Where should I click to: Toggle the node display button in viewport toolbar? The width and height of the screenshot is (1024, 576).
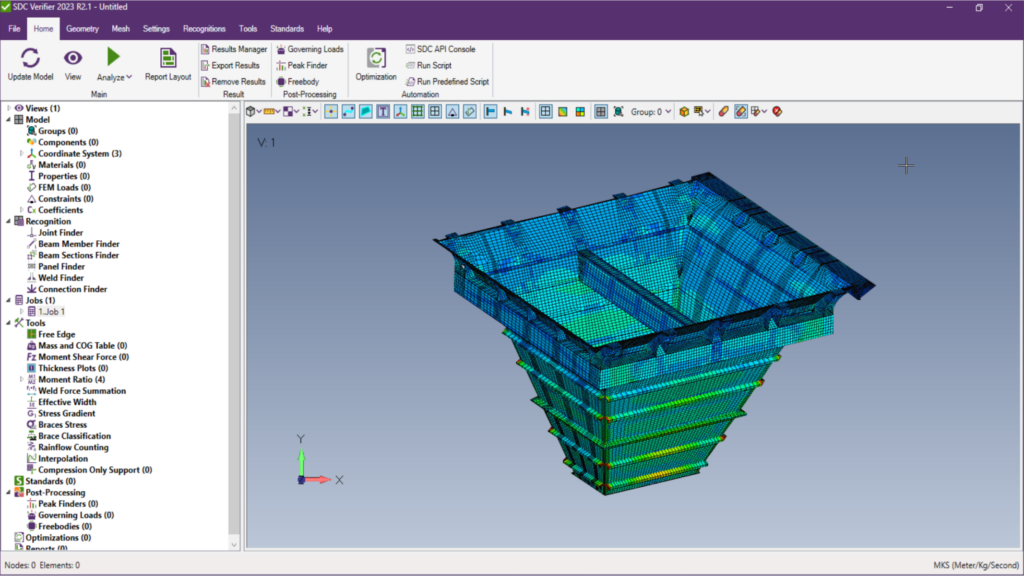point(330,111)
